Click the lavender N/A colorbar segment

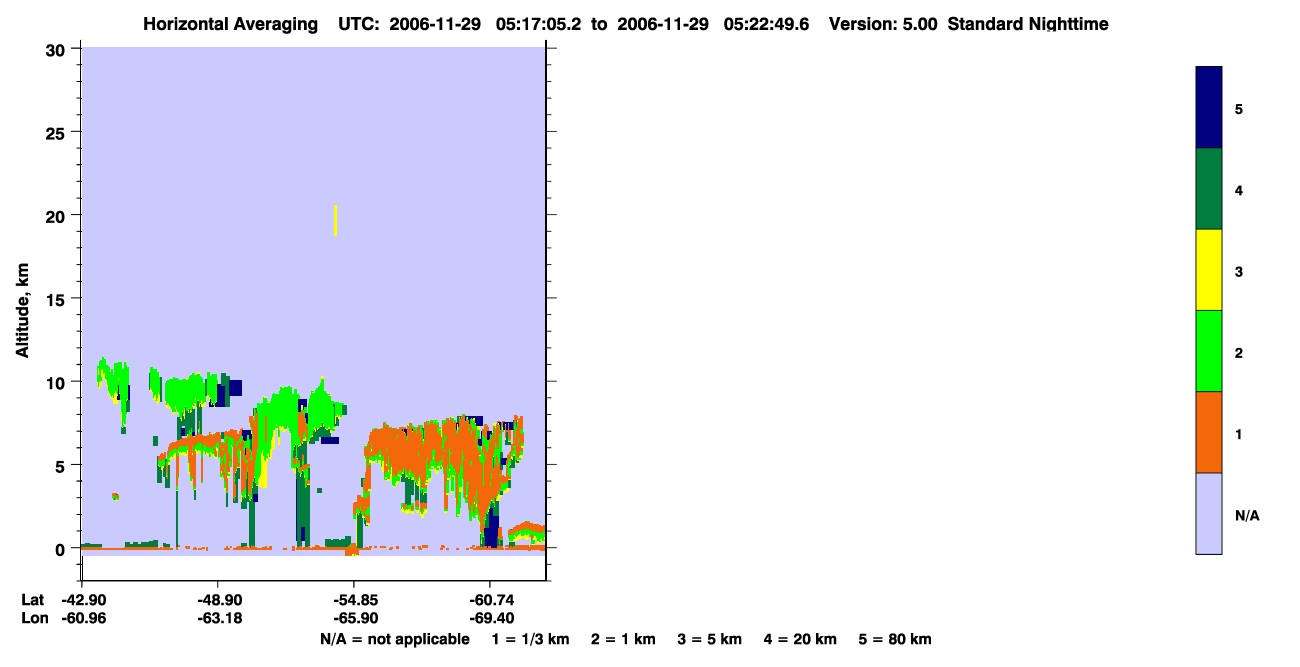tap(1208, 513)
